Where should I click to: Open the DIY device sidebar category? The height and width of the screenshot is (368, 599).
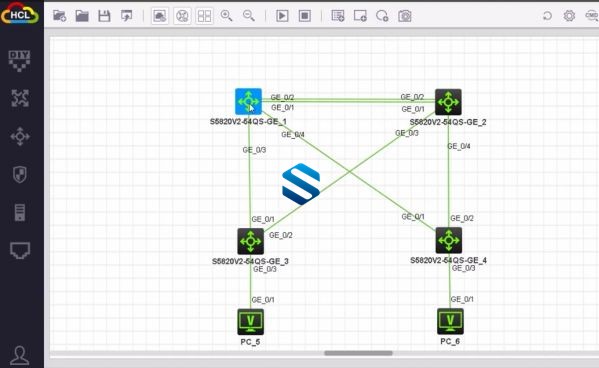(x=19, y=61)
